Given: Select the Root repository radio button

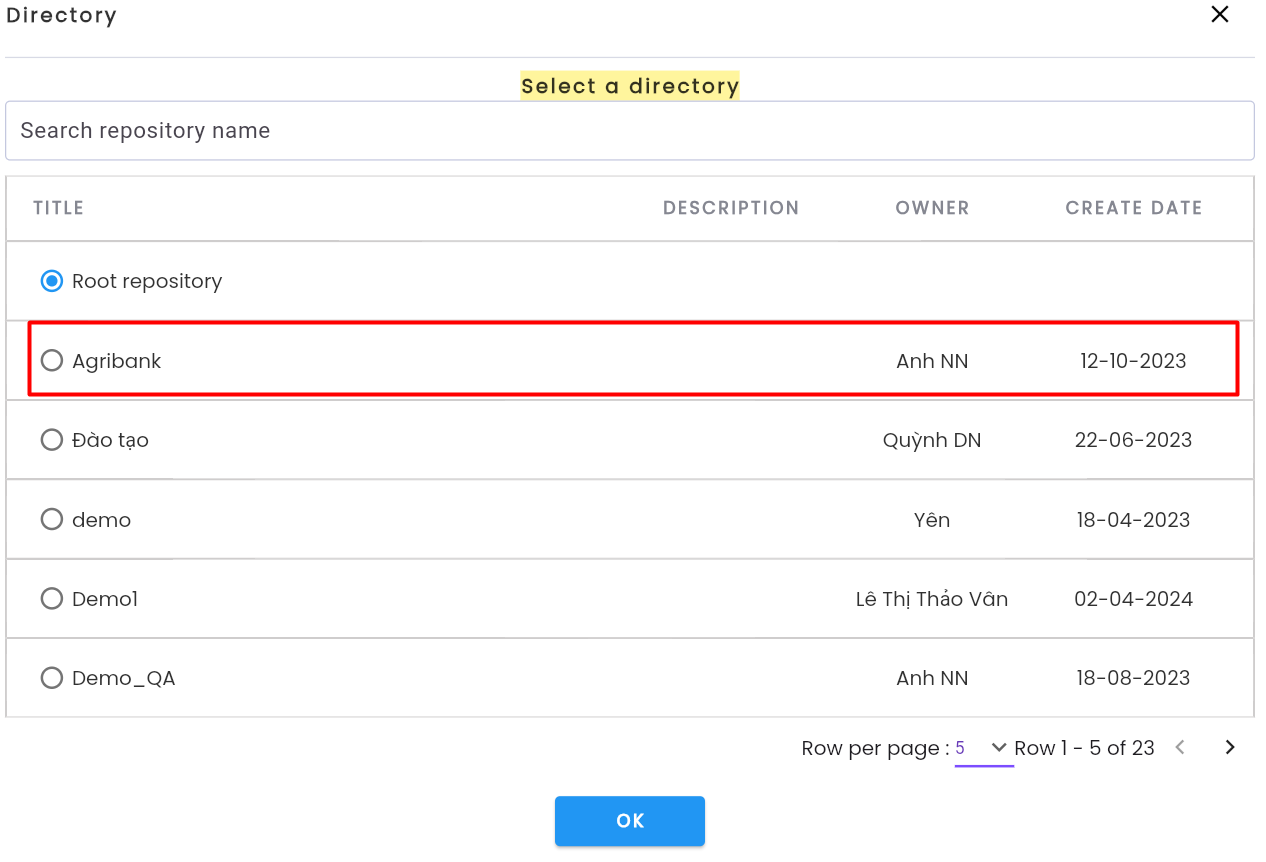Looking at the screenshot, I should [52, 281].
